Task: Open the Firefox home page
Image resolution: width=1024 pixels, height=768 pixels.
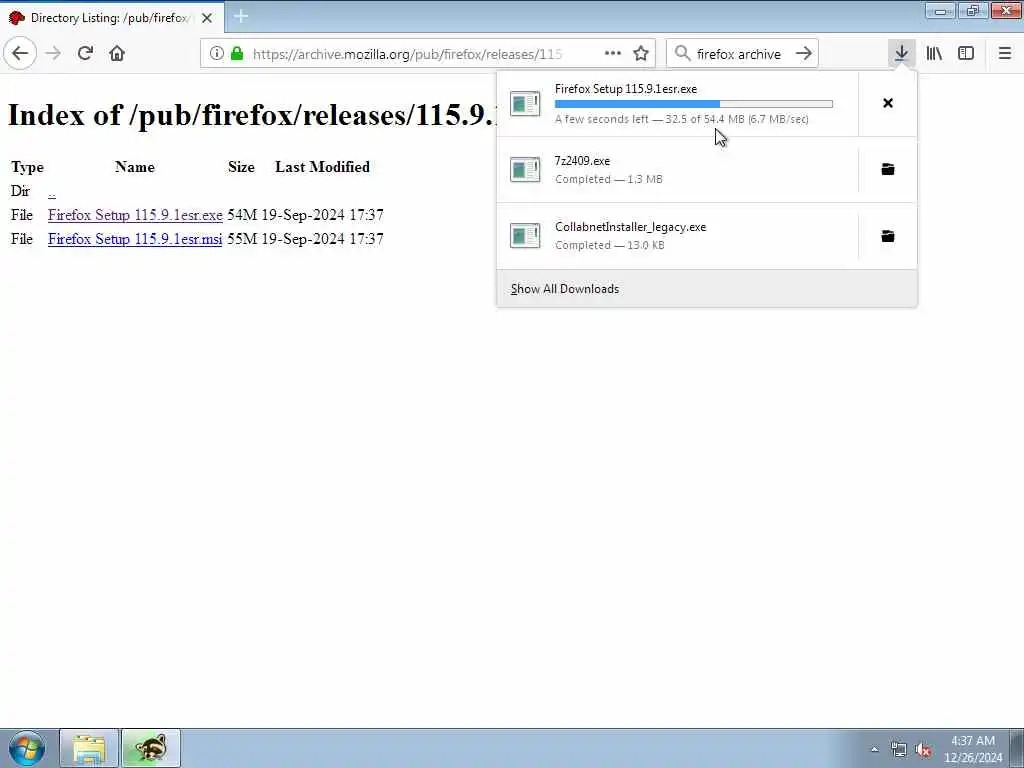Action: [x=117, y=54]
